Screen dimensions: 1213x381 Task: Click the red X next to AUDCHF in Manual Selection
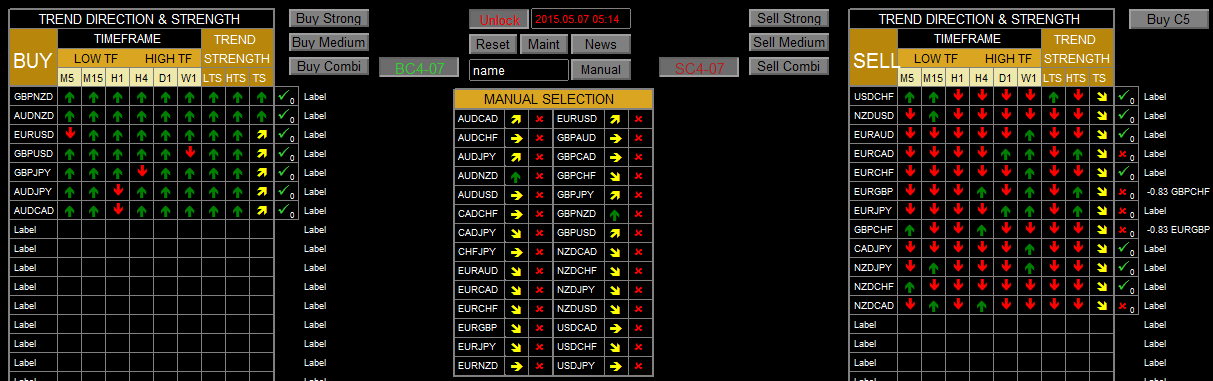[x=540, y=138]
